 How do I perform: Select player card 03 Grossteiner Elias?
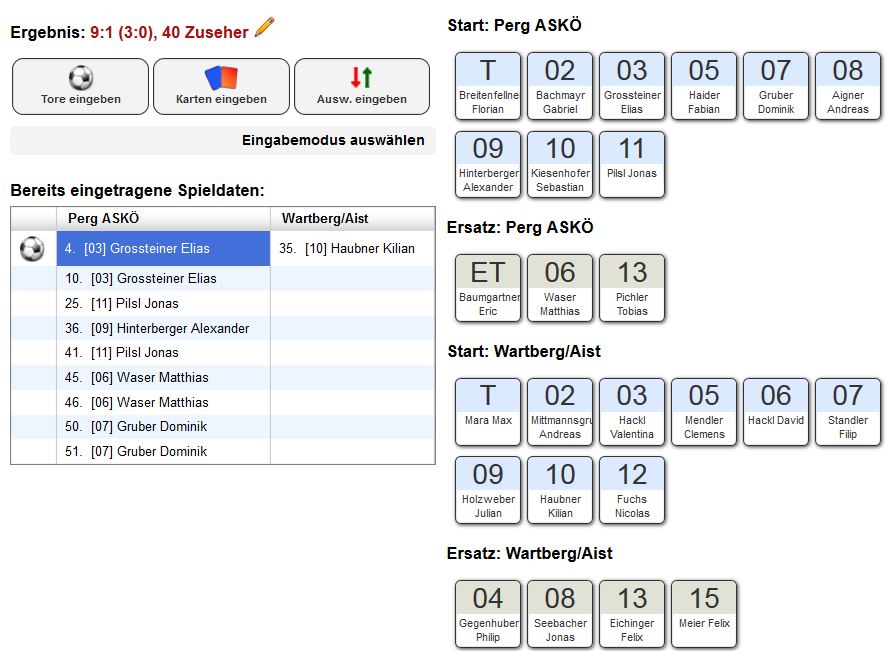(632, 86)
